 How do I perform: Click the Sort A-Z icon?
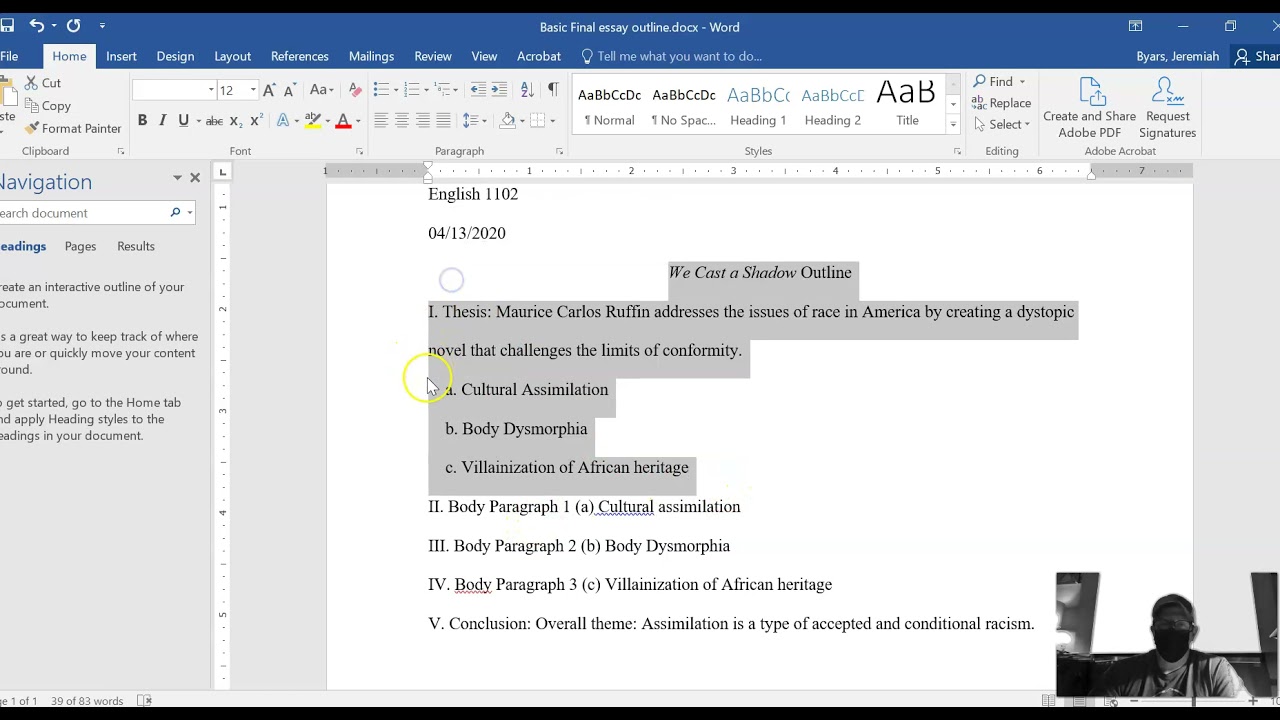click(x=526, y=90)
